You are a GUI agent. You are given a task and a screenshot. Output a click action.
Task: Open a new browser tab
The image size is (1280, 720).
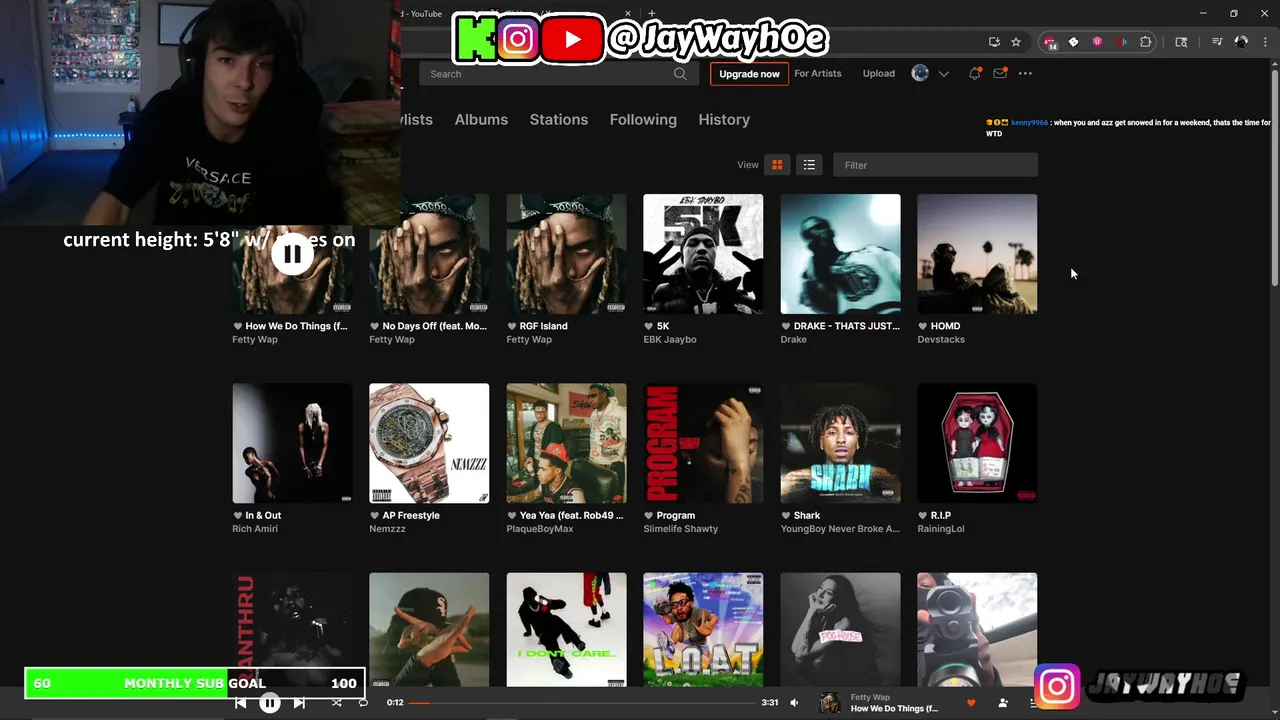(x=652, y=14)
